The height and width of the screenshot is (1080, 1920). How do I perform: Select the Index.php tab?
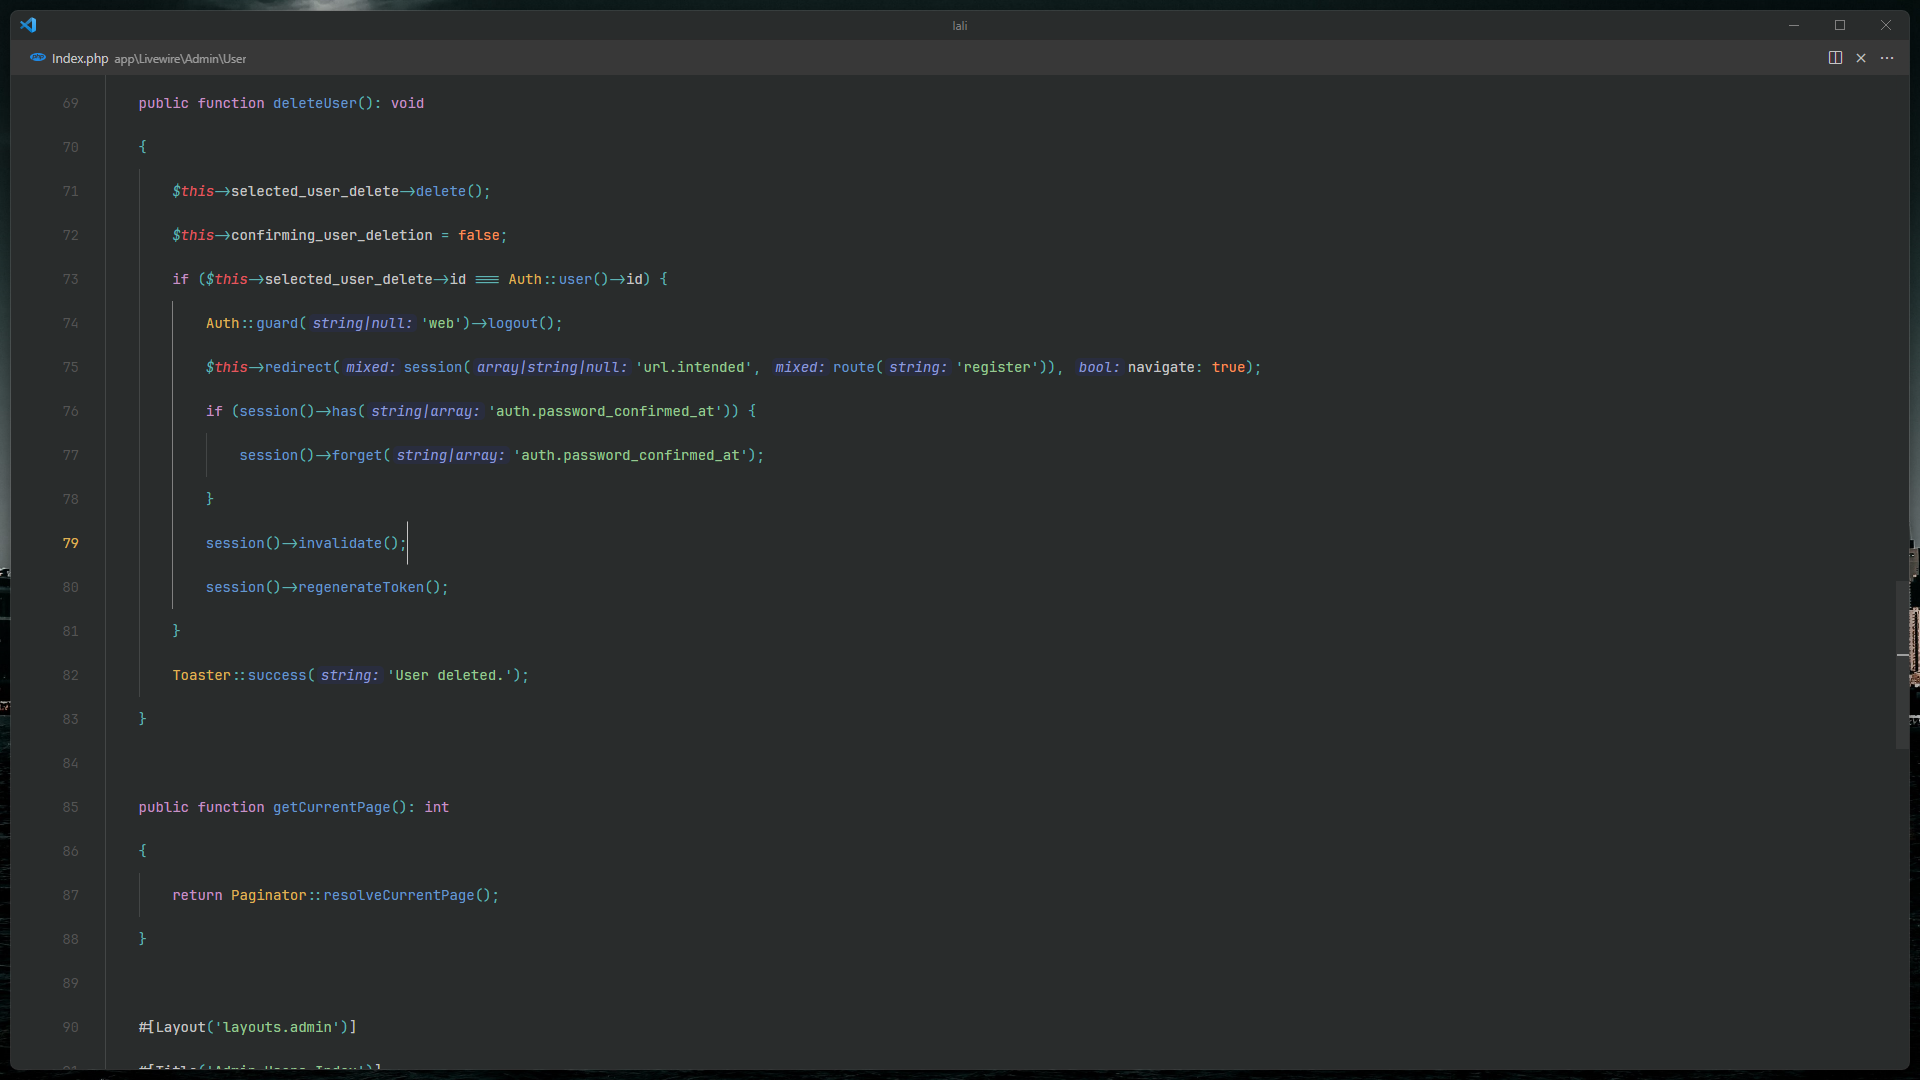(x=80, y=59)
